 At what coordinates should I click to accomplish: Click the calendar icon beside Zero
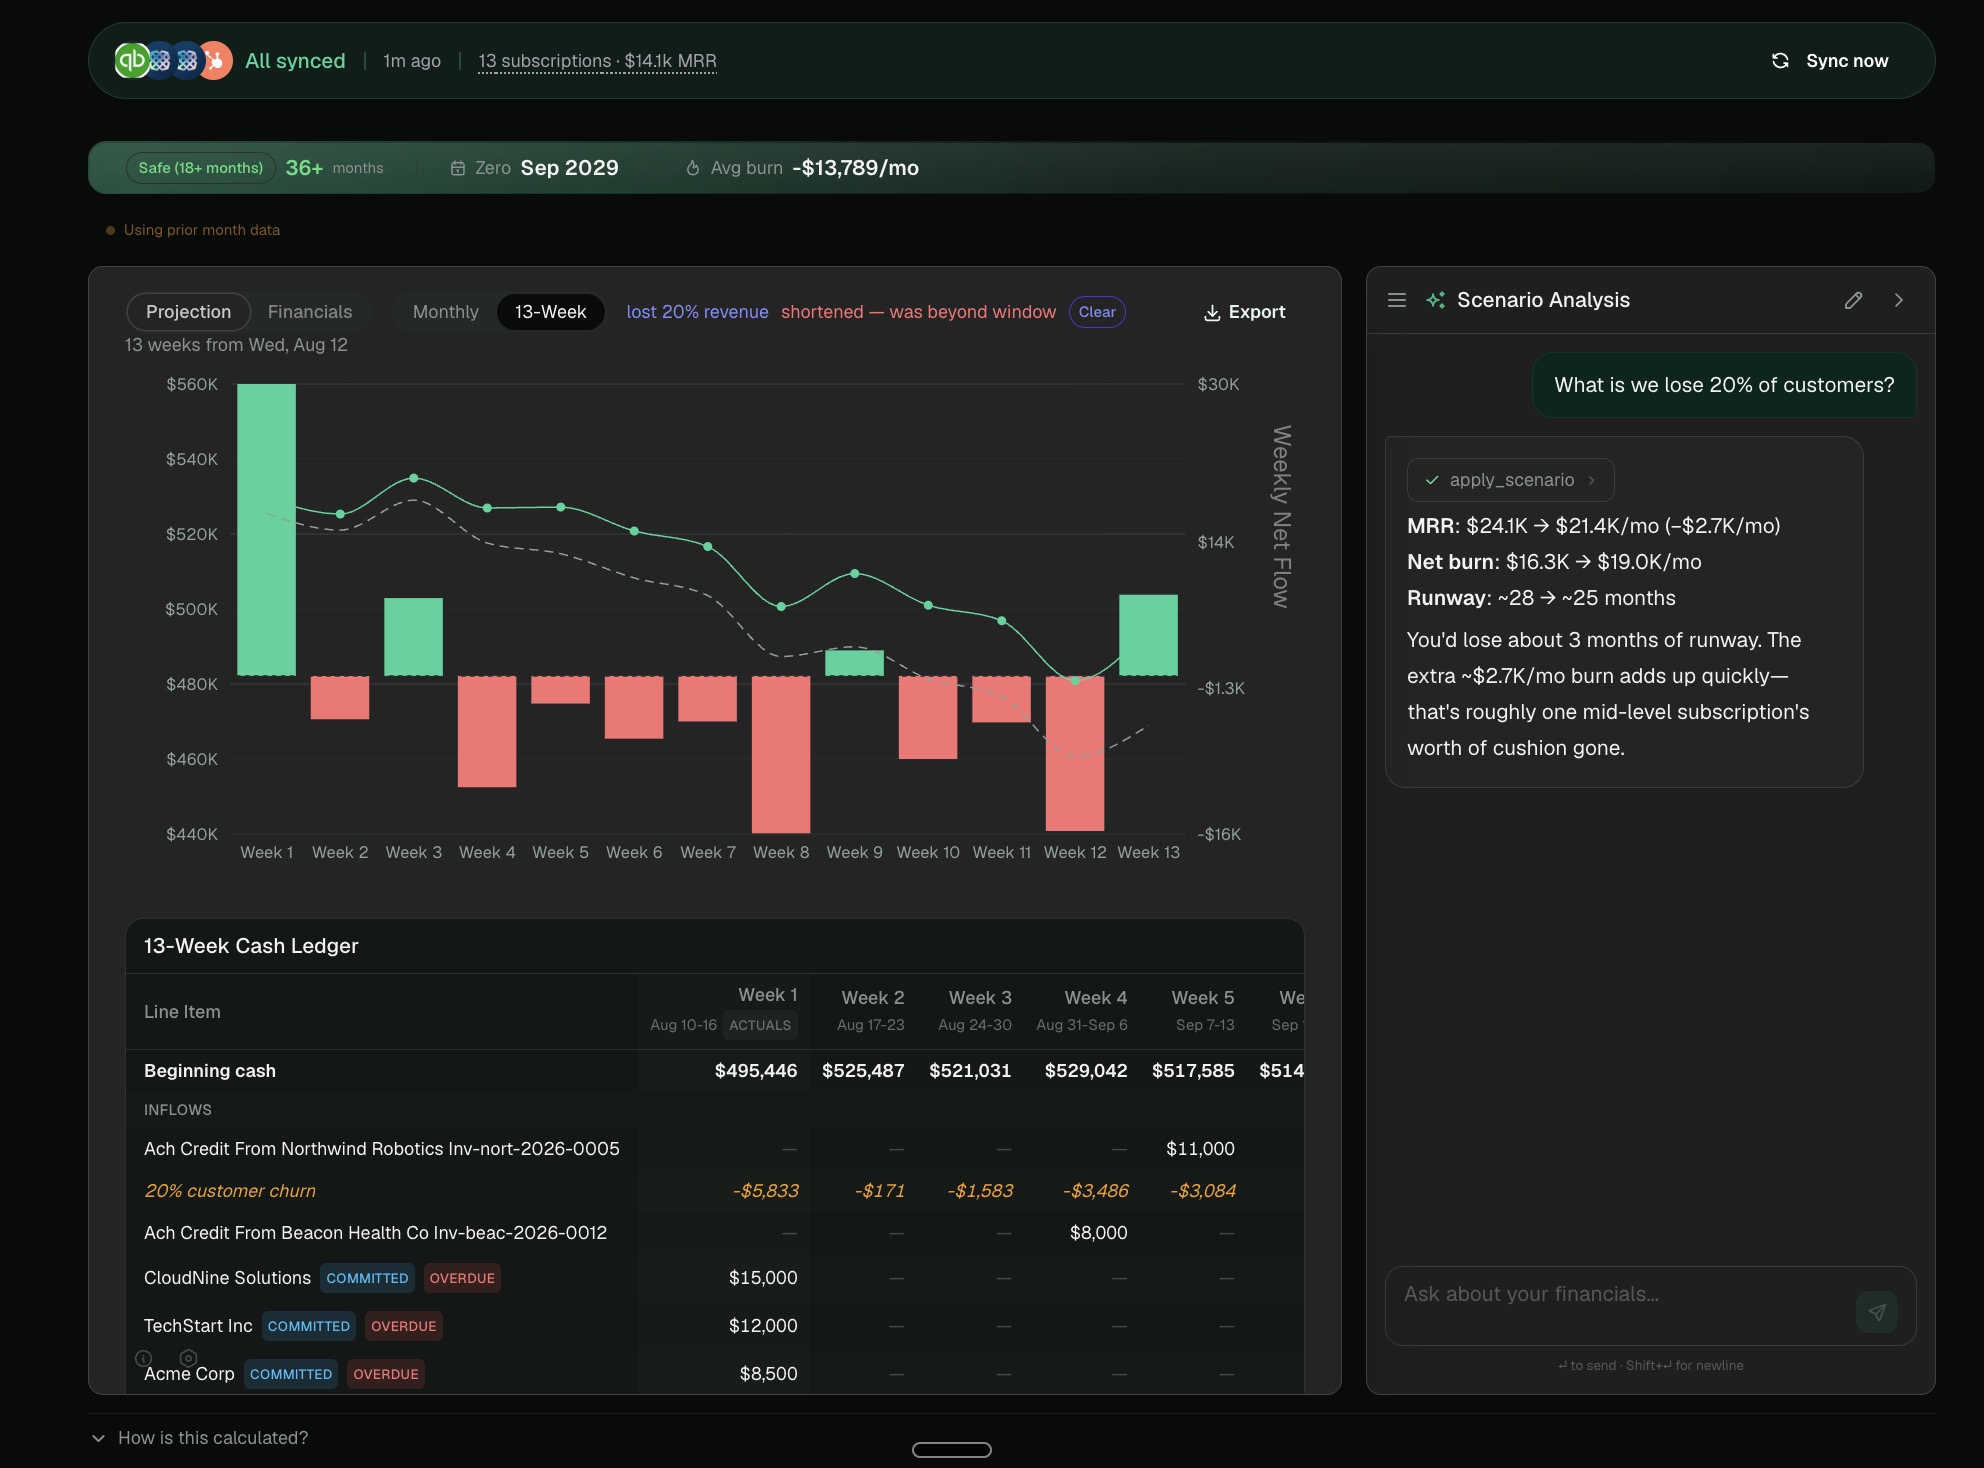(x=458, y=168)
